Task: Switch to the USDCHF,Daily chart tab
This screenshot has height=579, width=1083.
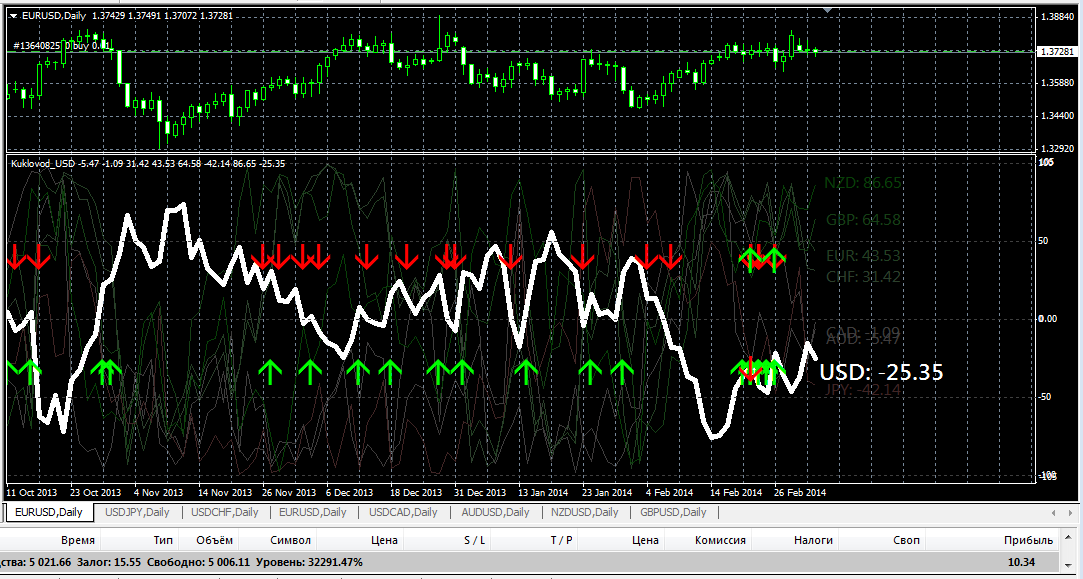Action: coord(224,512)
